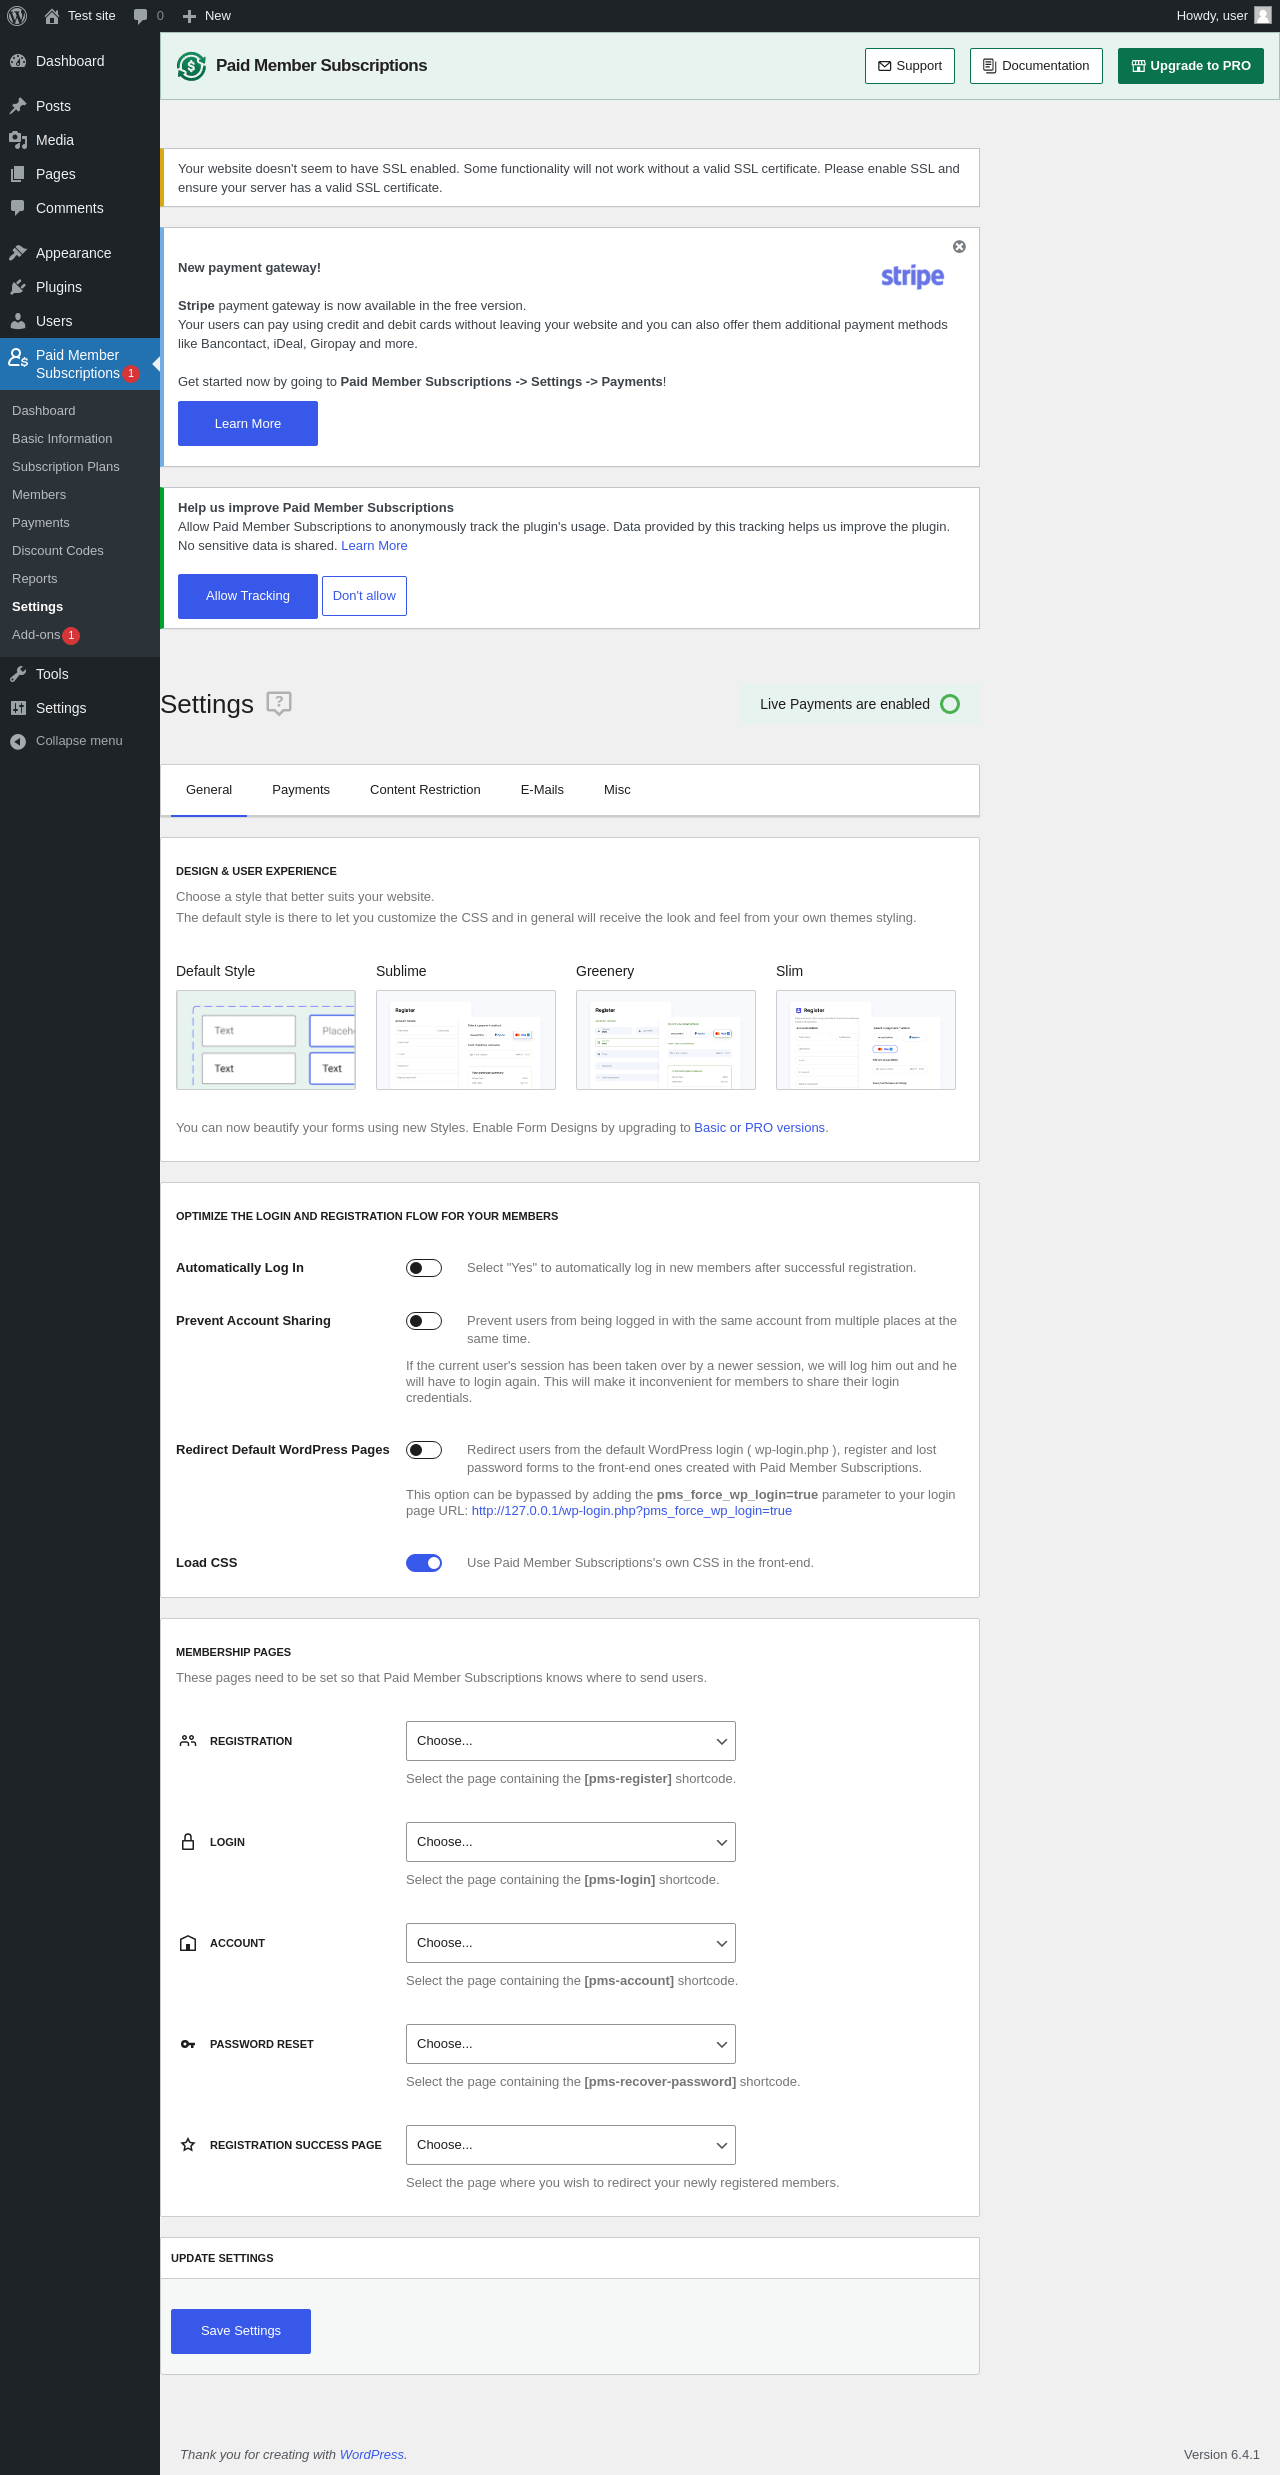The width and height of the screenshot is (1280, 2475).
Task: Click the New plus icon
Action: point(189,16)
